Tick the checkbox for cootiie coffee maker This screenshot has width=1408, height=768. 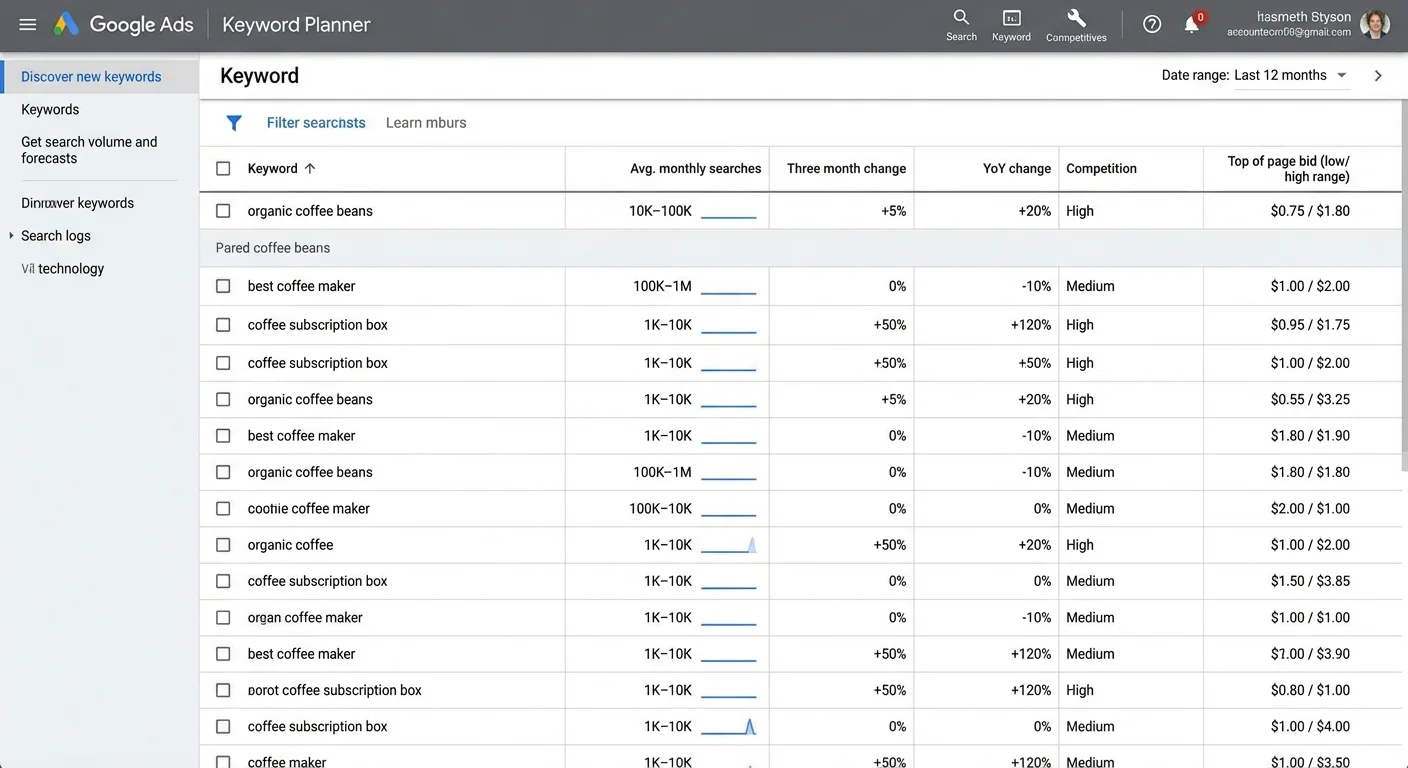pos(223,508)
